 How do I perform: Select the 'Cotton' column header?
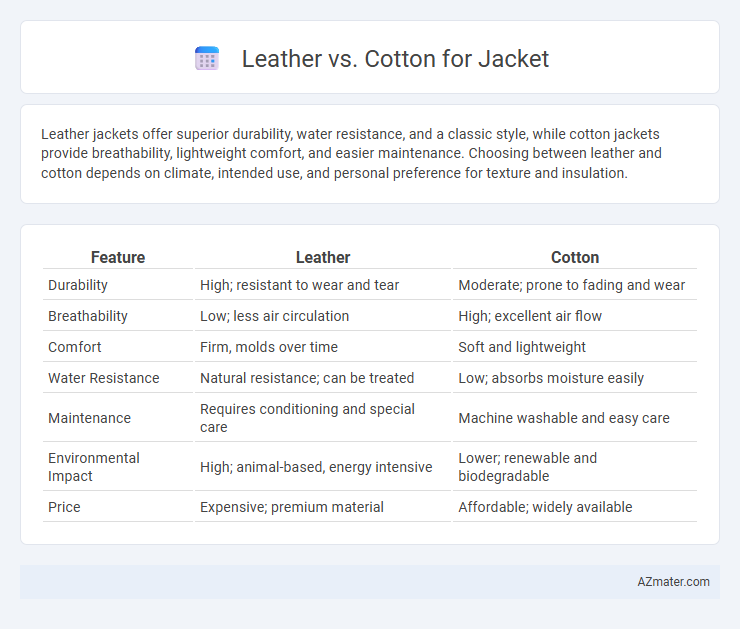[575, 257]
